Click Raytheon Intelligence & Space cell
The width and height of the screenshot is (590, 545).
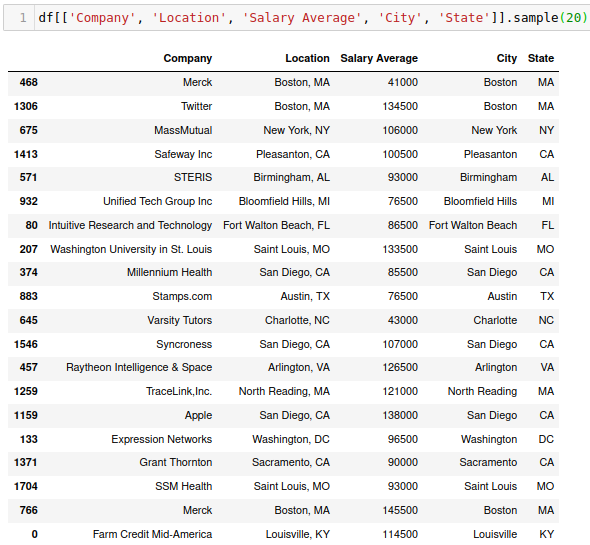pyautogui.click(x=139, y=367)
